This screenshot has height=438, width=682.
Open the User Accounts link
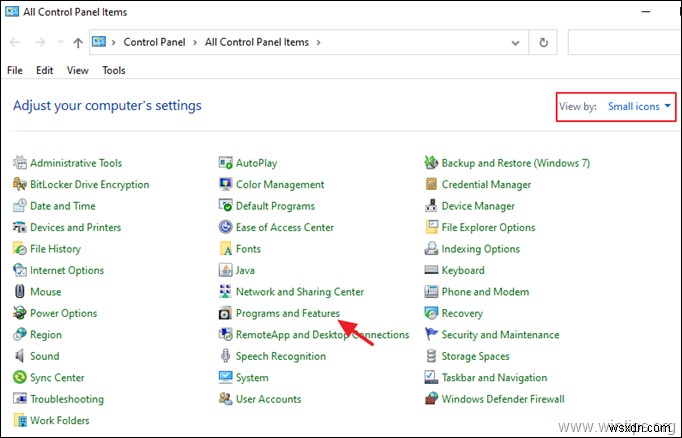[268, 400]
